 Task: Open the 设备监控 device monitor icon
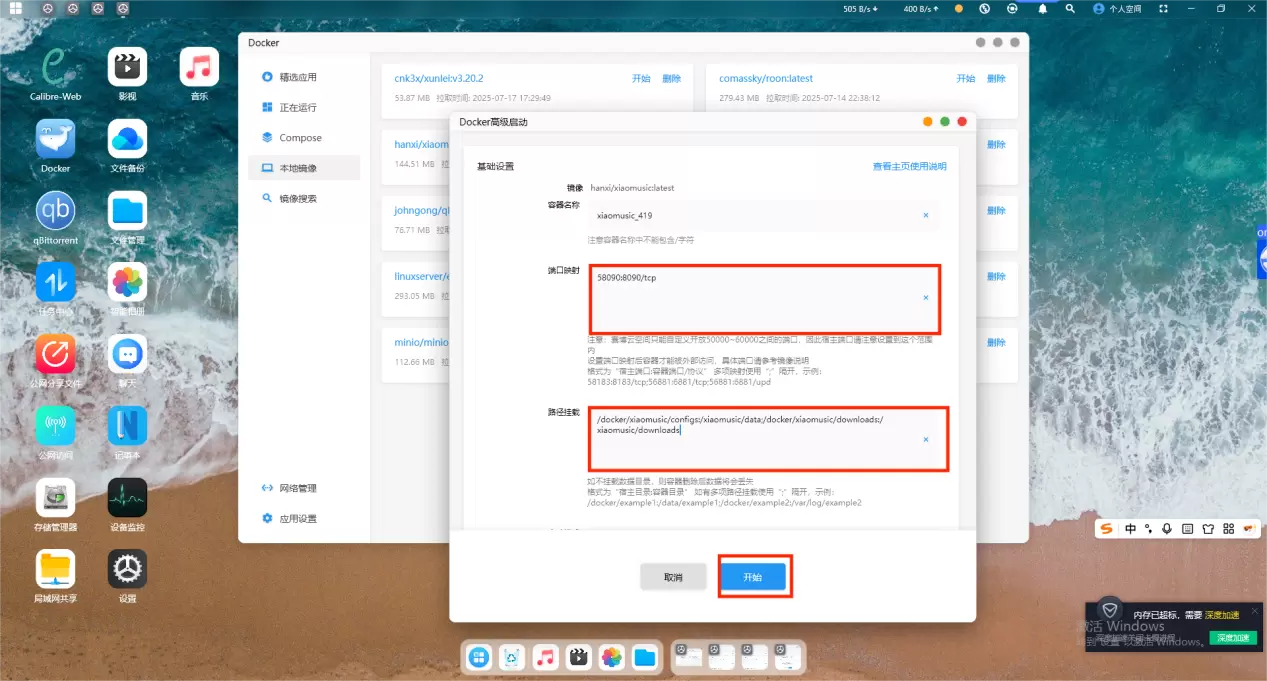127,498
